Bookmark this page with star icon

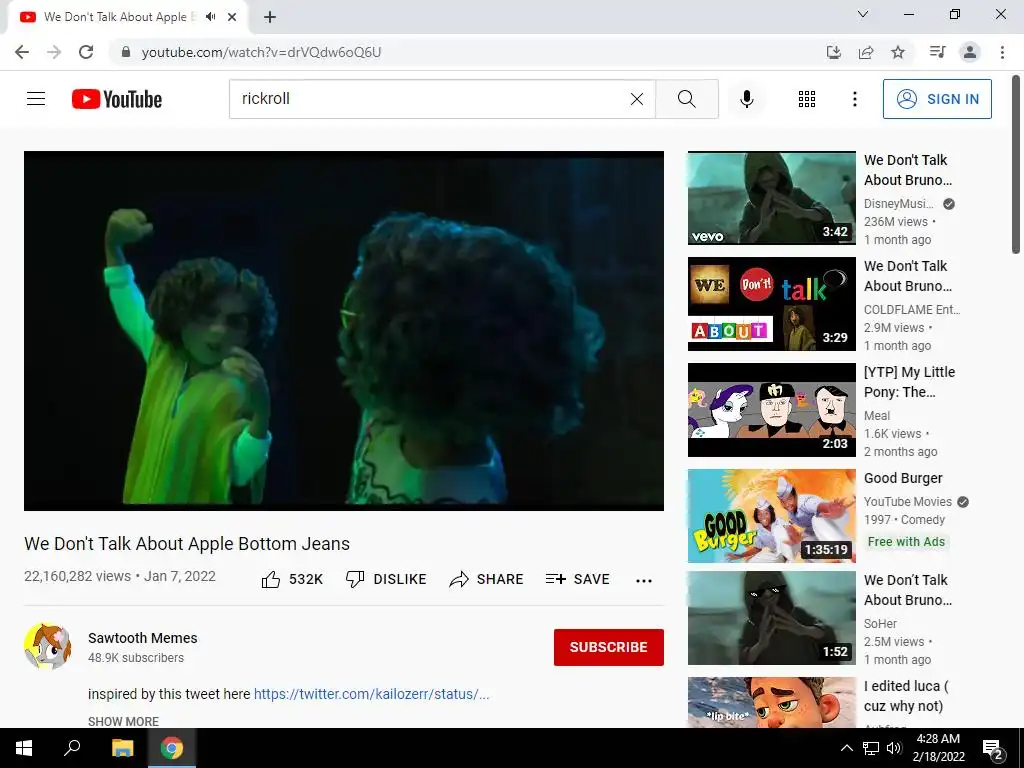(x=898, y=52)
